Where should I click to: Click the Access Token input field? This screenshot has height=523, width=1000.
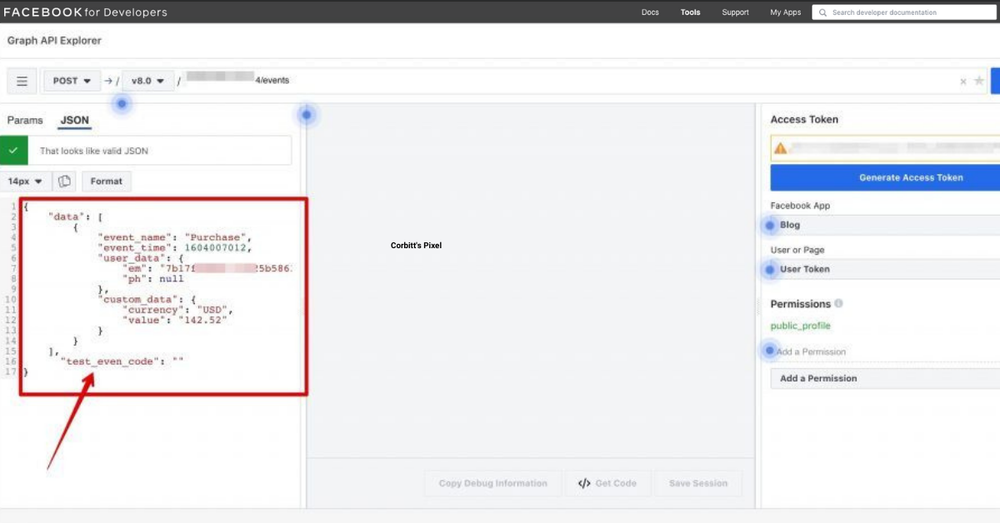[x=885, y=148]
